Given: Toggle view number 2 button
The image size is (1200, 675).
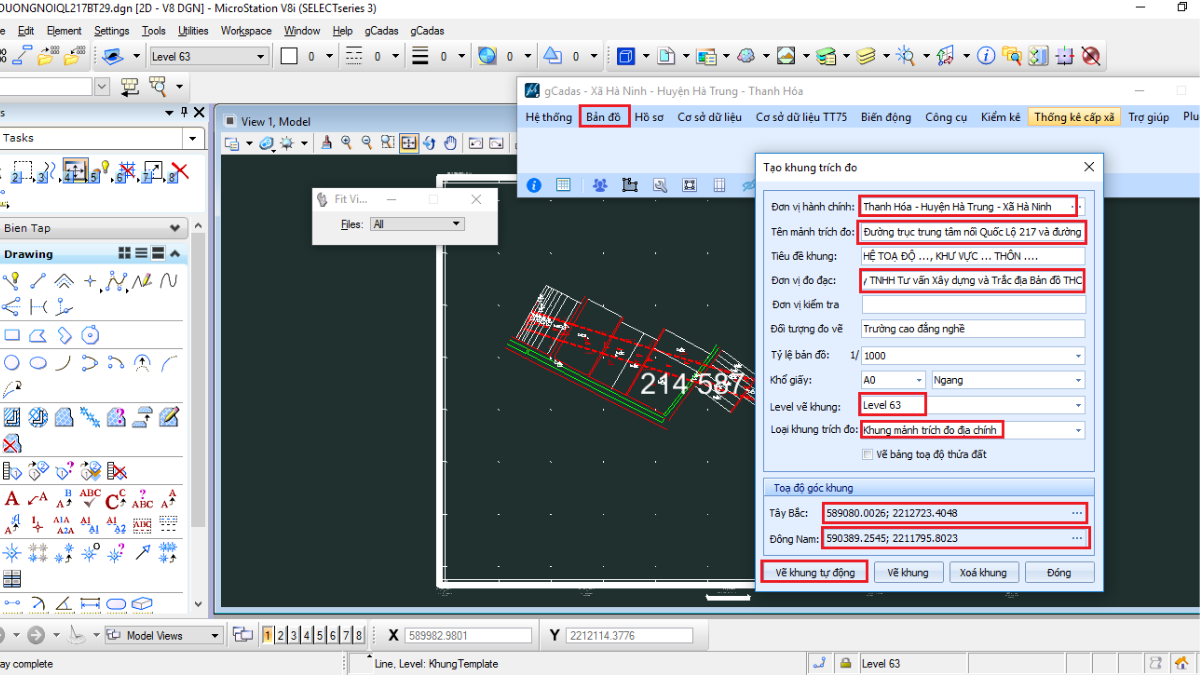Looking at the screenshot, I should 281,635.
